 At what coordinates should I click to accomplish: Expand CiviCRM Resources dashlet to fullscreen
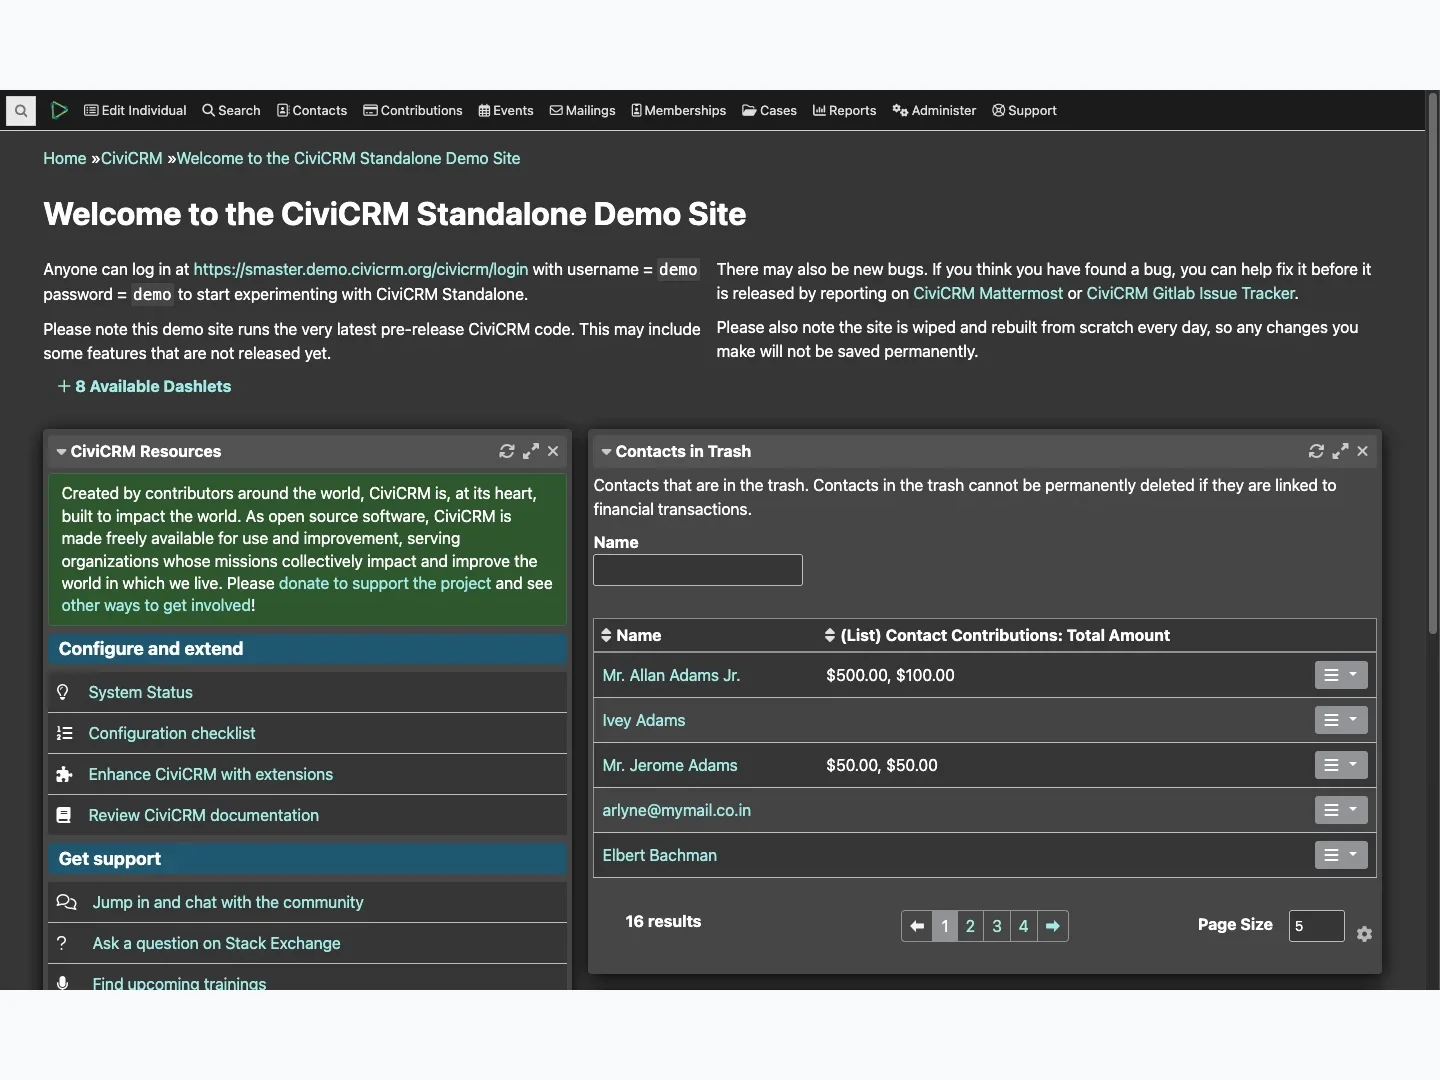pos(531,451)
